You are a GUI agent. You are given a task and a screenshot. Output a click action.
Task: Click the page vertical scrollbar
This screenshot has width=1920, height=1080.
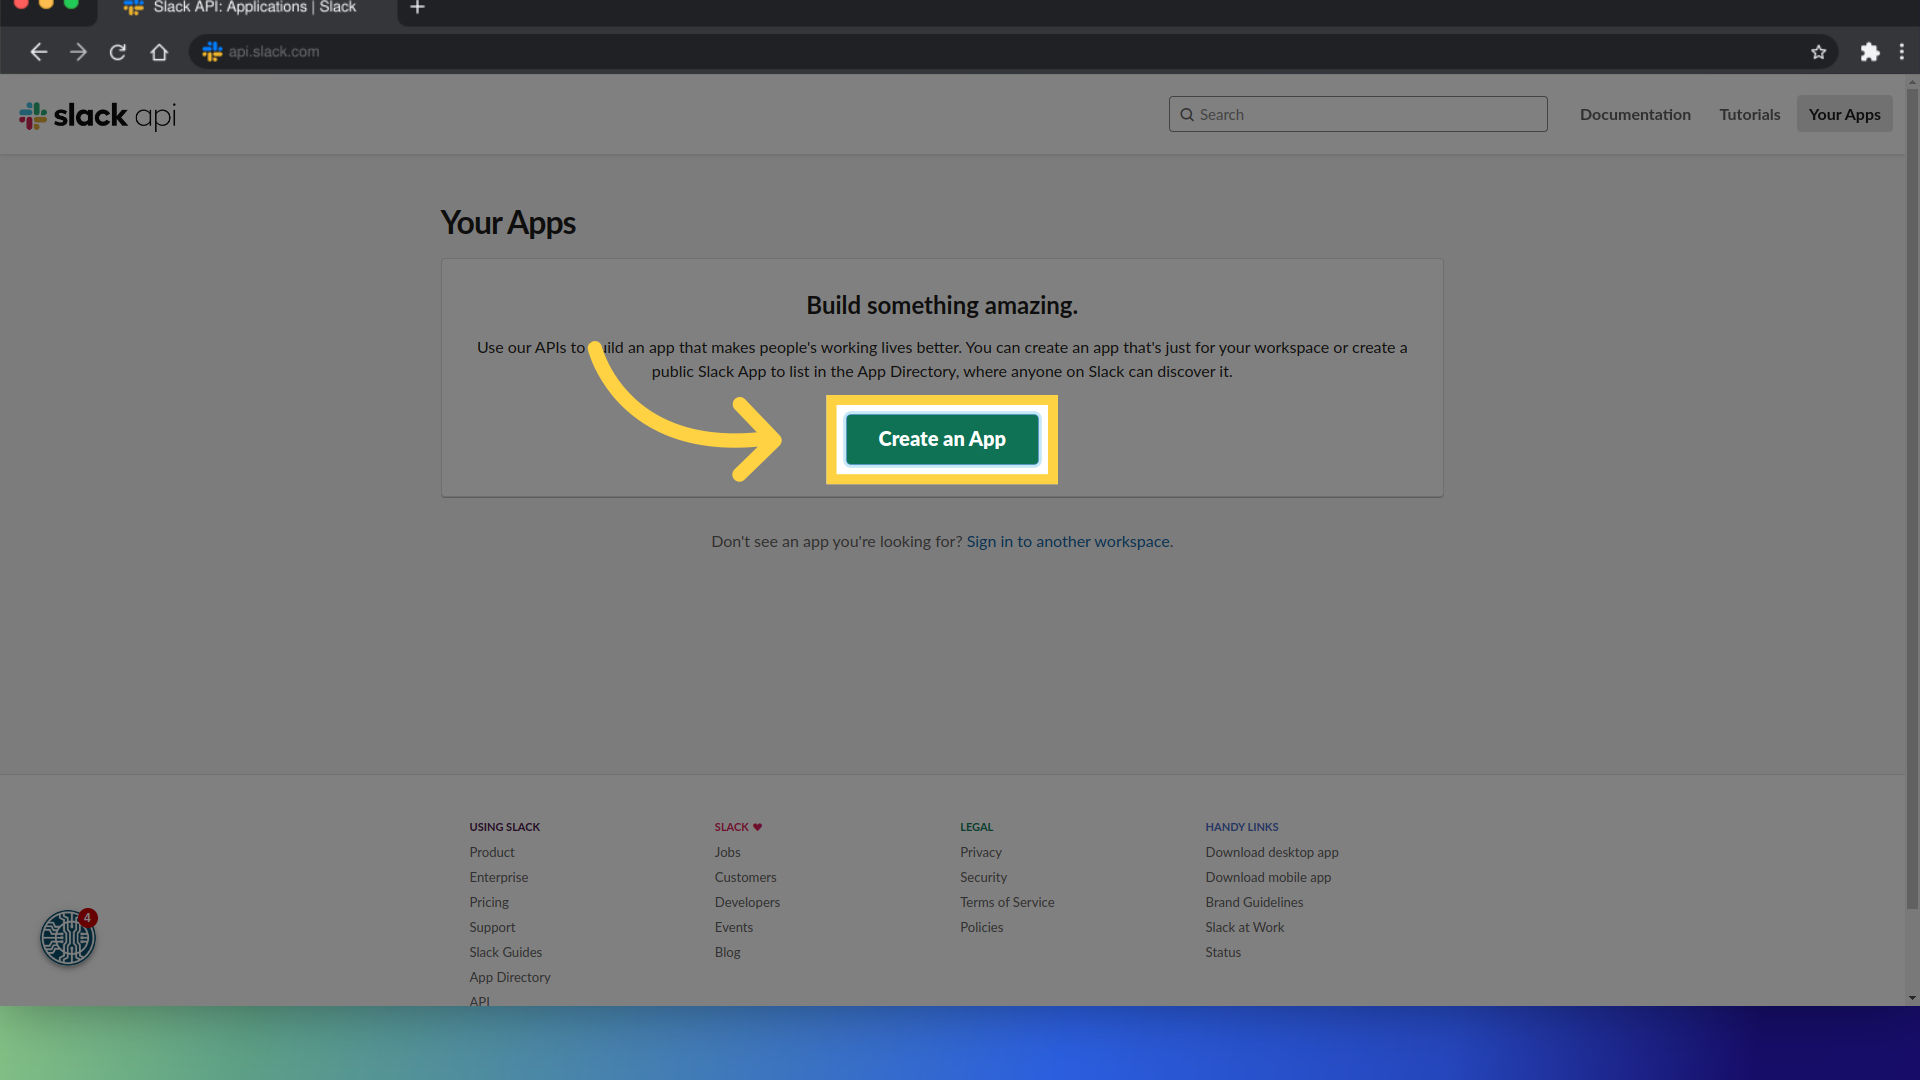click(x=1911, y=500)
